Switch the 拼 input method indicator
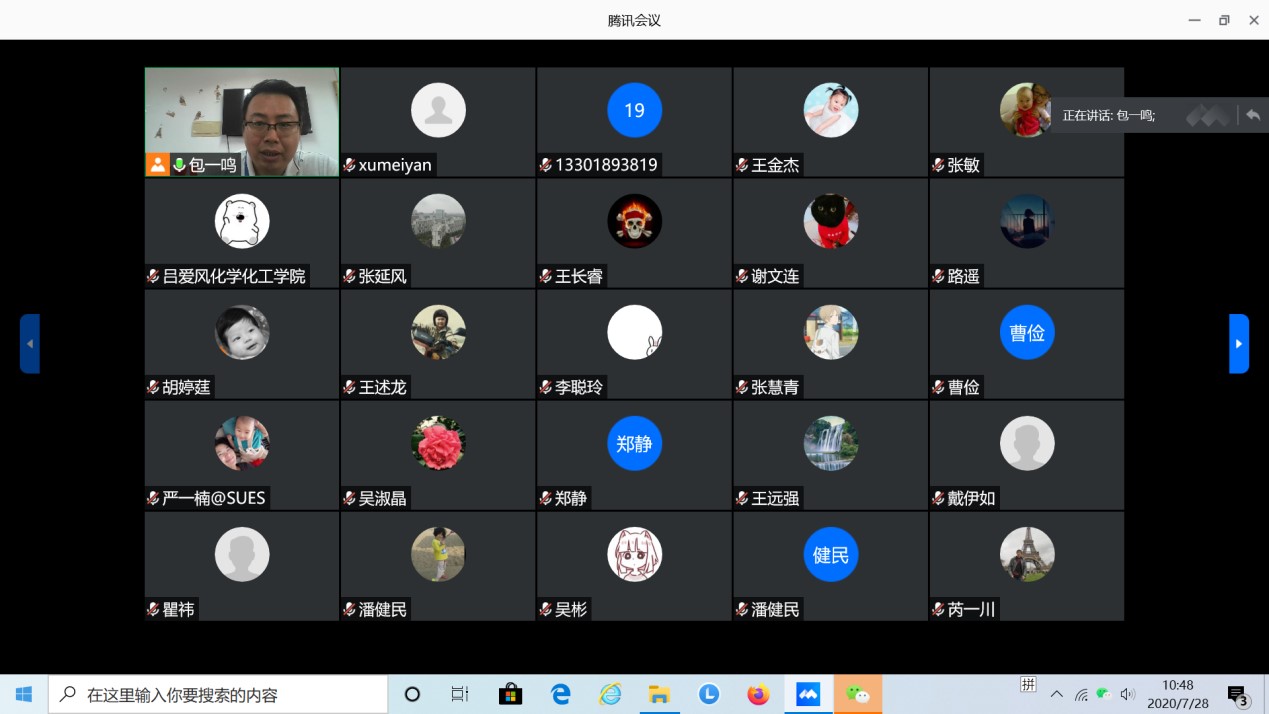This screenshot has height=714, width=1269. point(1028,684)
